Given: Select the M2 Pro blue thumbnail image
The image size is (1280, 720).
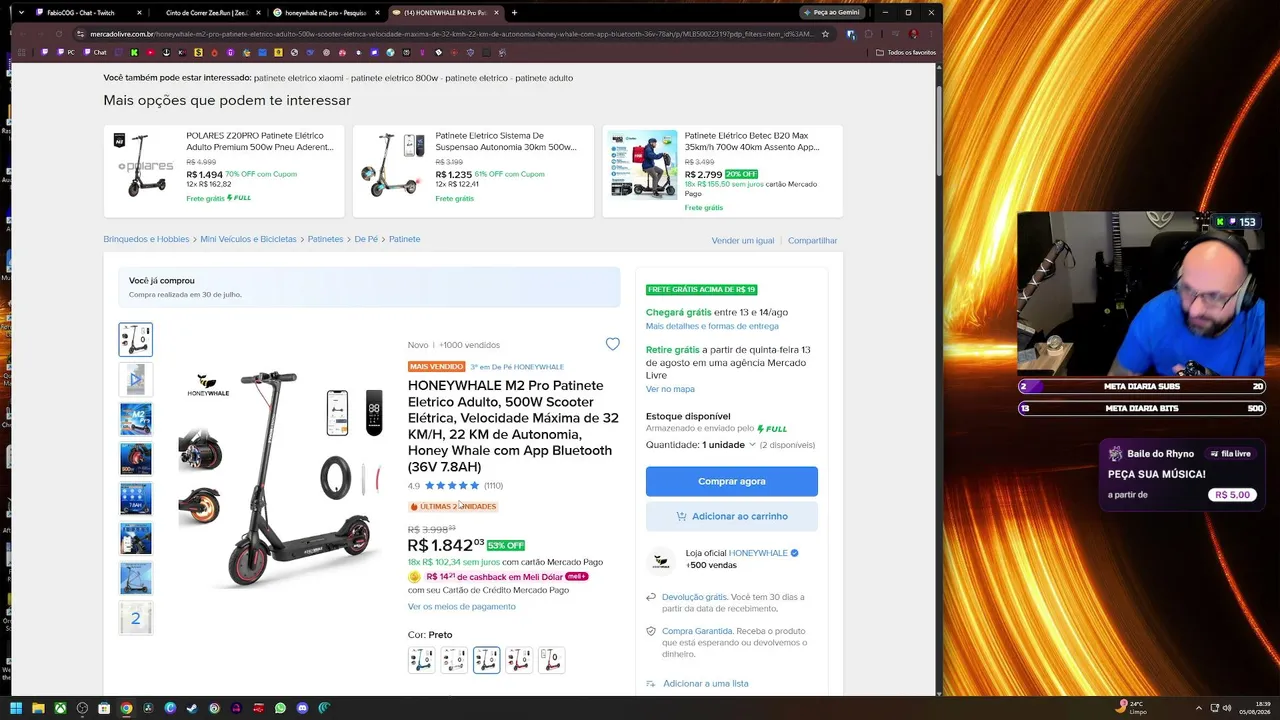Looking at the screenshot, I should (x=136, y=419).
